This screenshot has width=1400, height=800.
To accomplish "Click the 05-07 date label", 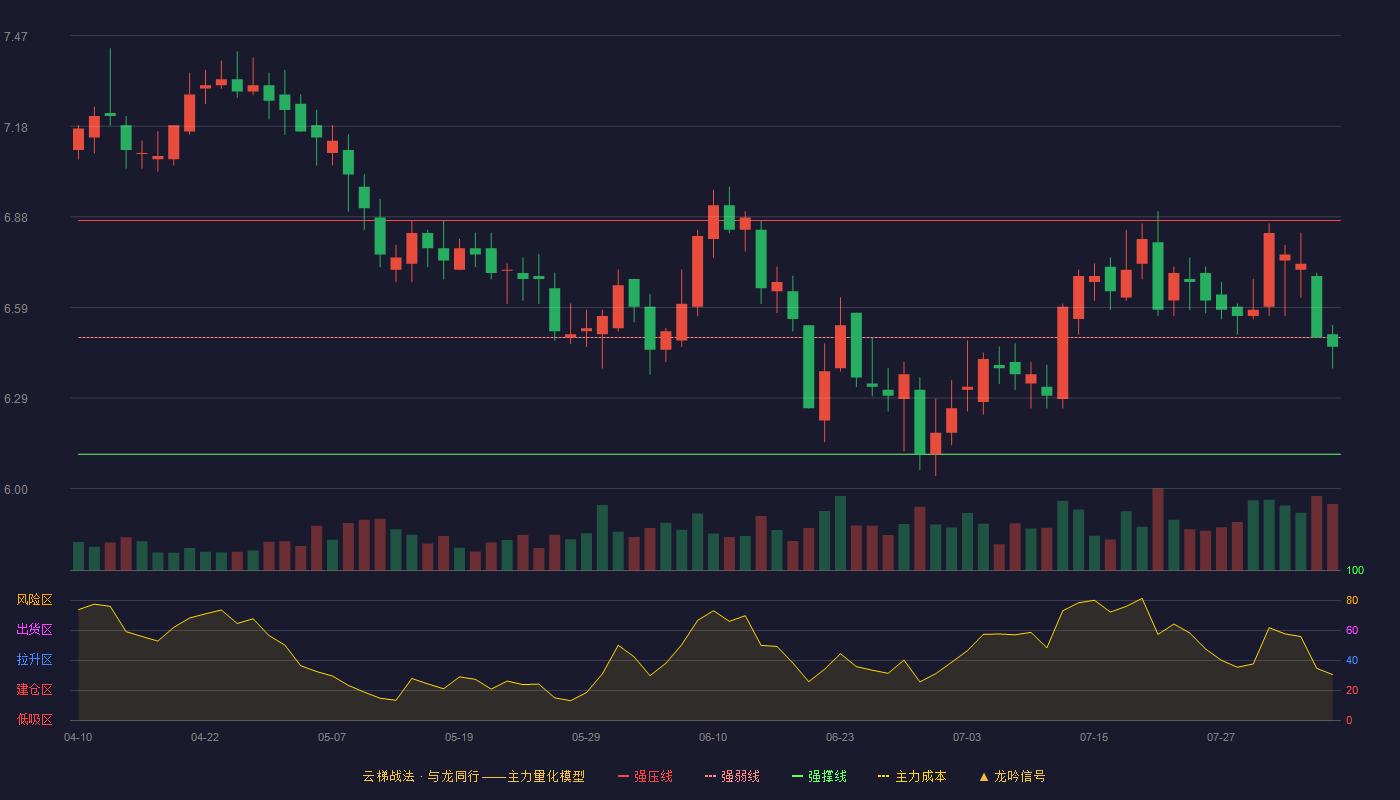I will [x=332, y=737].
